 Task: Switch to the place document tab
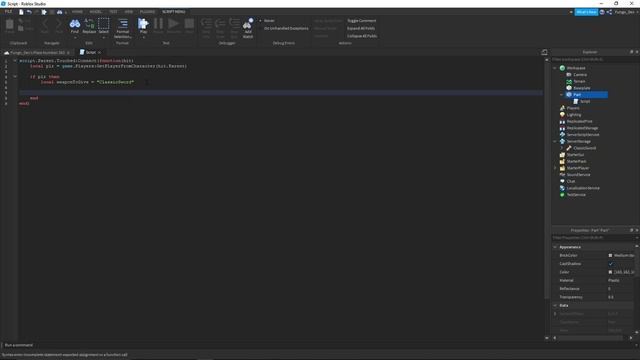pyautogui.click(x=37, y=53)
